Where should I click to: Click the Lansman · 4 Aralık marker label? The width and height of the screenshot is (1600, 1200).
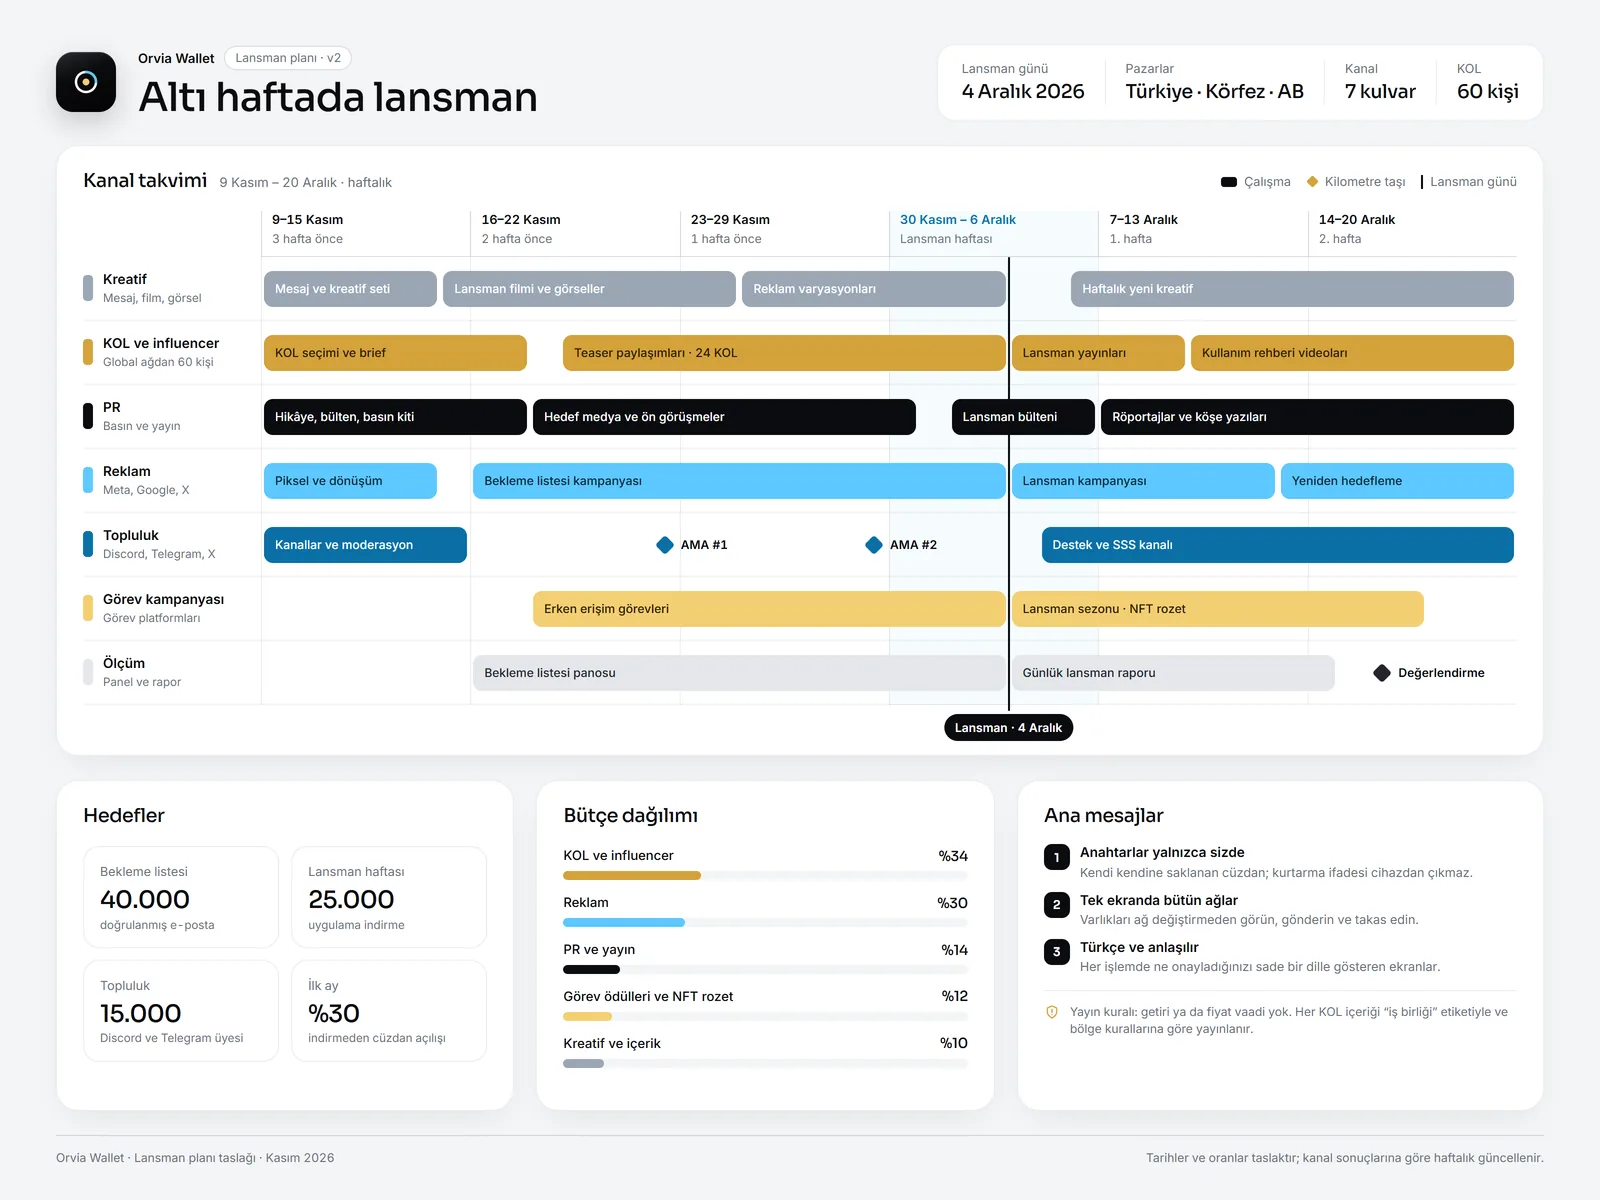1008,728
